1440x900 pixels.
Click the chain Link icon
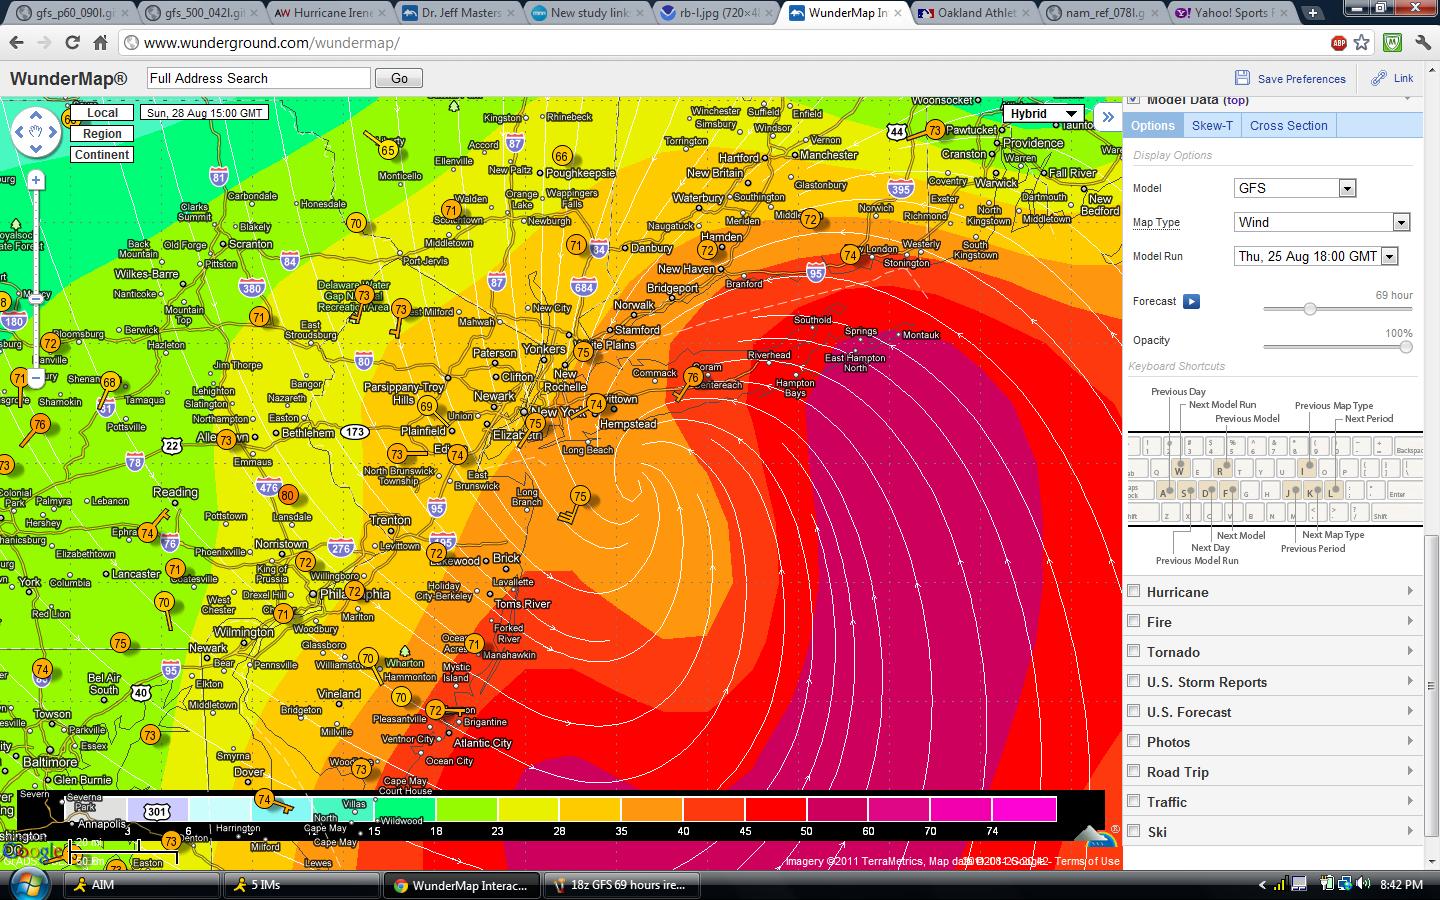tap(1379, 78)
